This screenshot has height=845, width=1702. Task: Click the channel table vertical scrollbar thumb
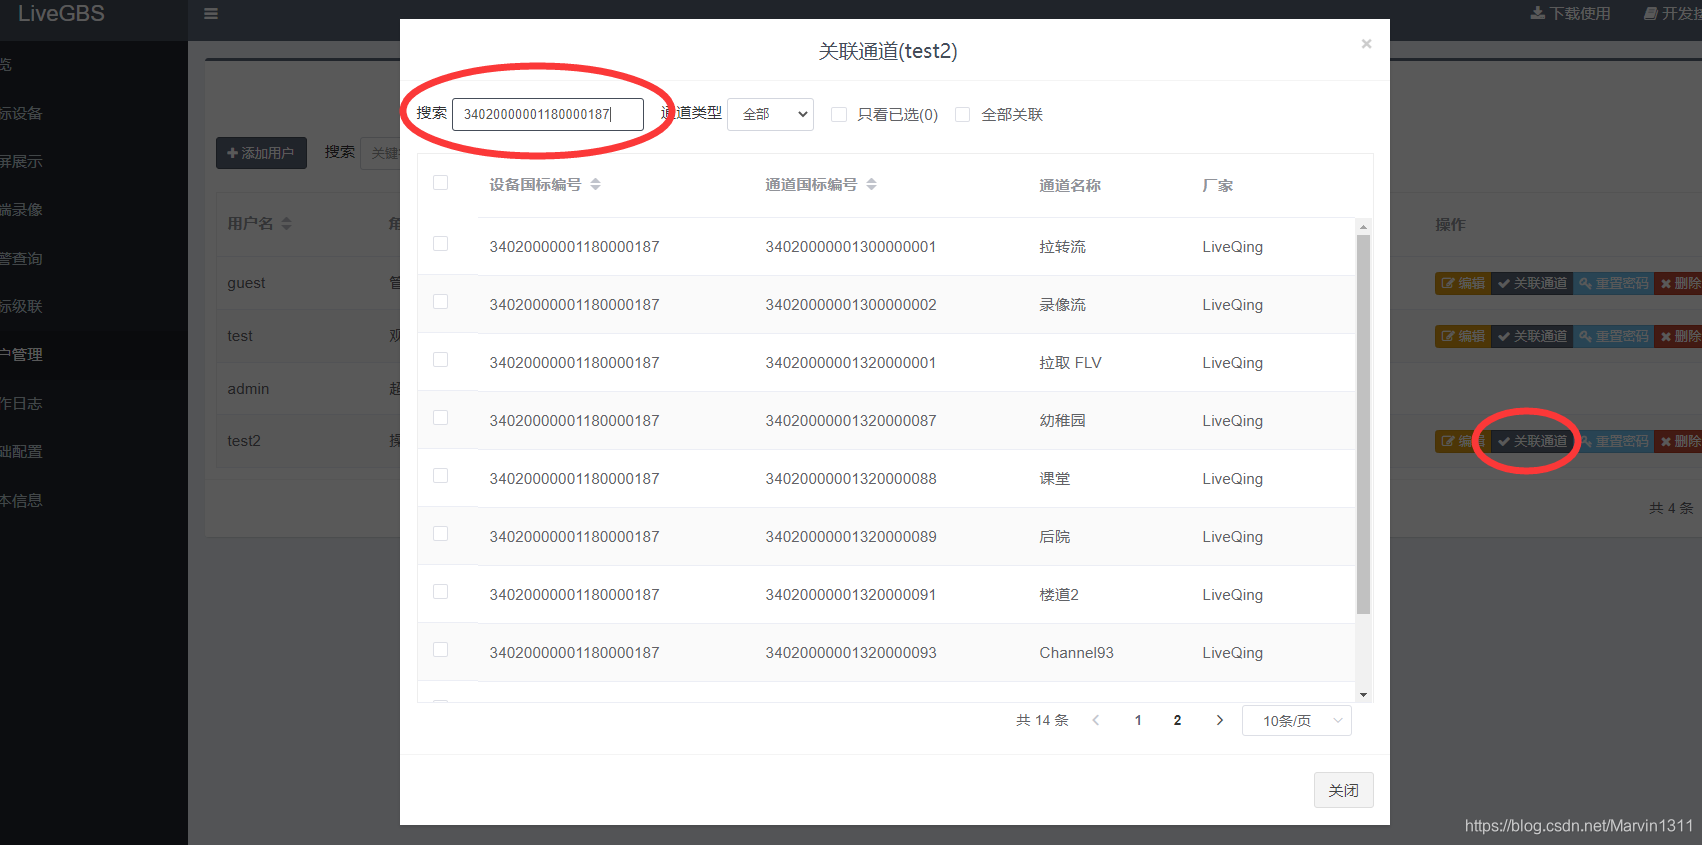[1363, 424]
